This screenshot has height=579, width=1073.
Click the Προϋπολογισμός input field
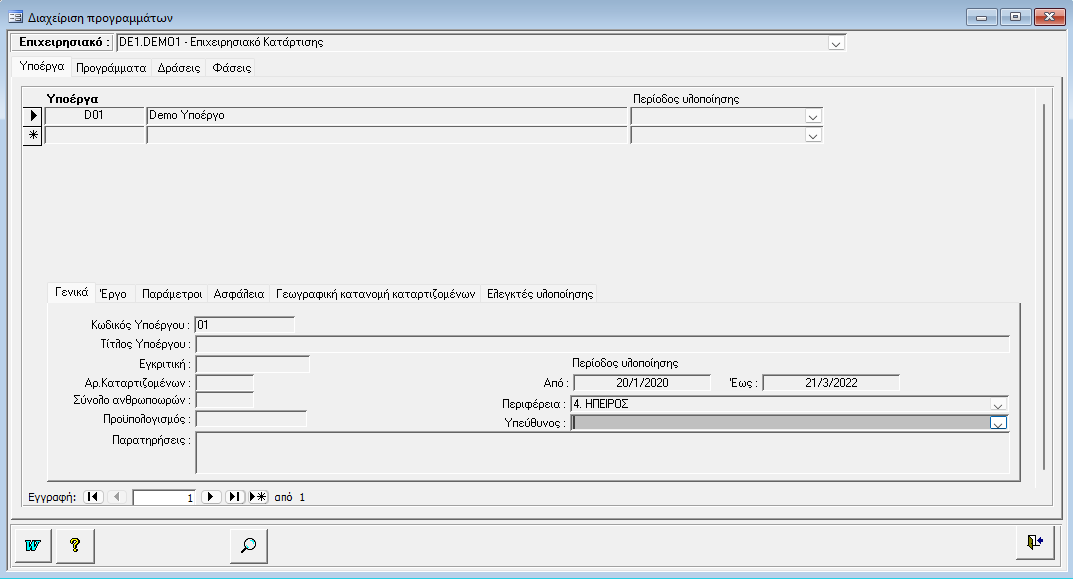pos(250,419)
